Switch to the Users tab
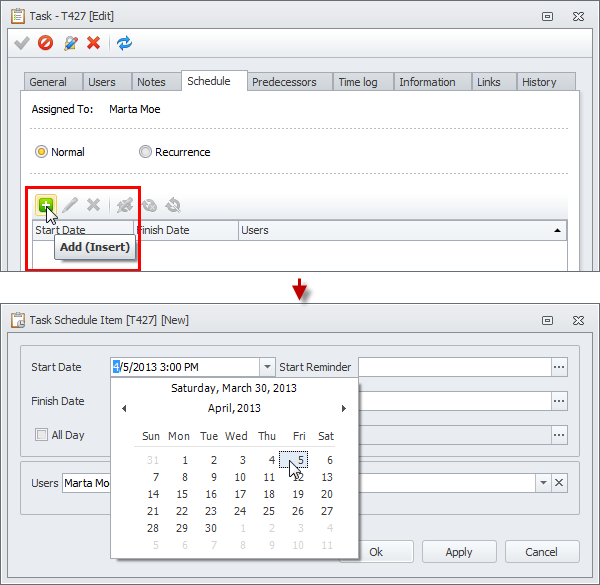 [107, 82]
